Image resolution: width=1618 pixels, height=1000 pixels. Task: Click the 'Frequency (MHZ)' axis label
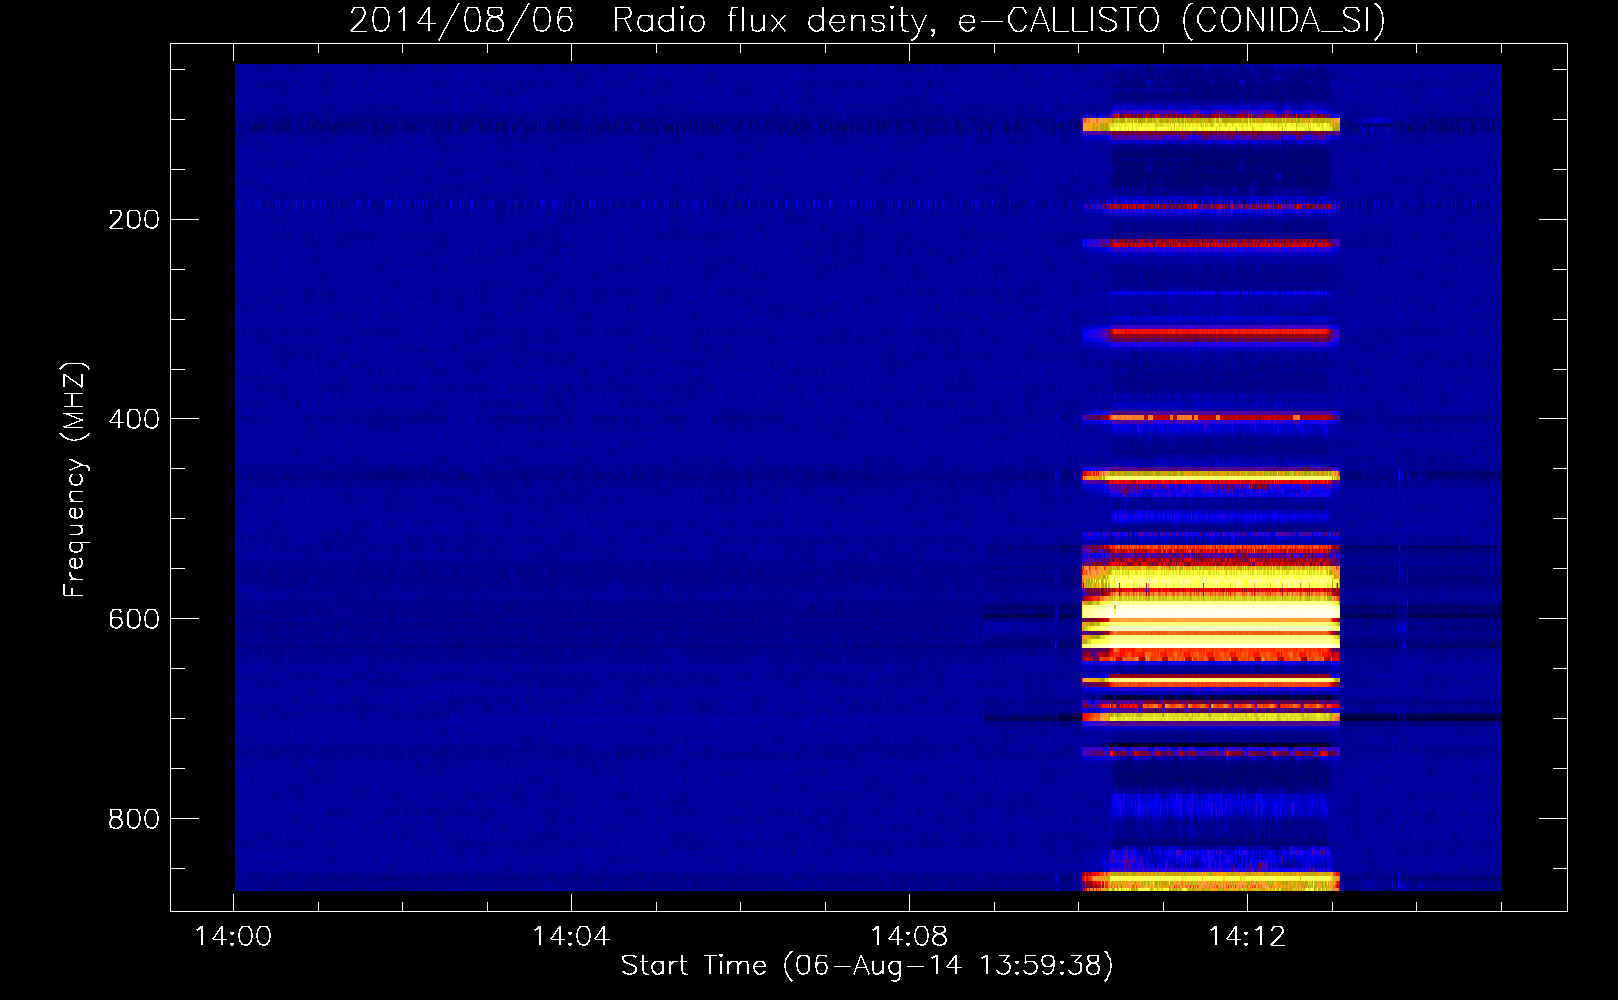(74, 480)
